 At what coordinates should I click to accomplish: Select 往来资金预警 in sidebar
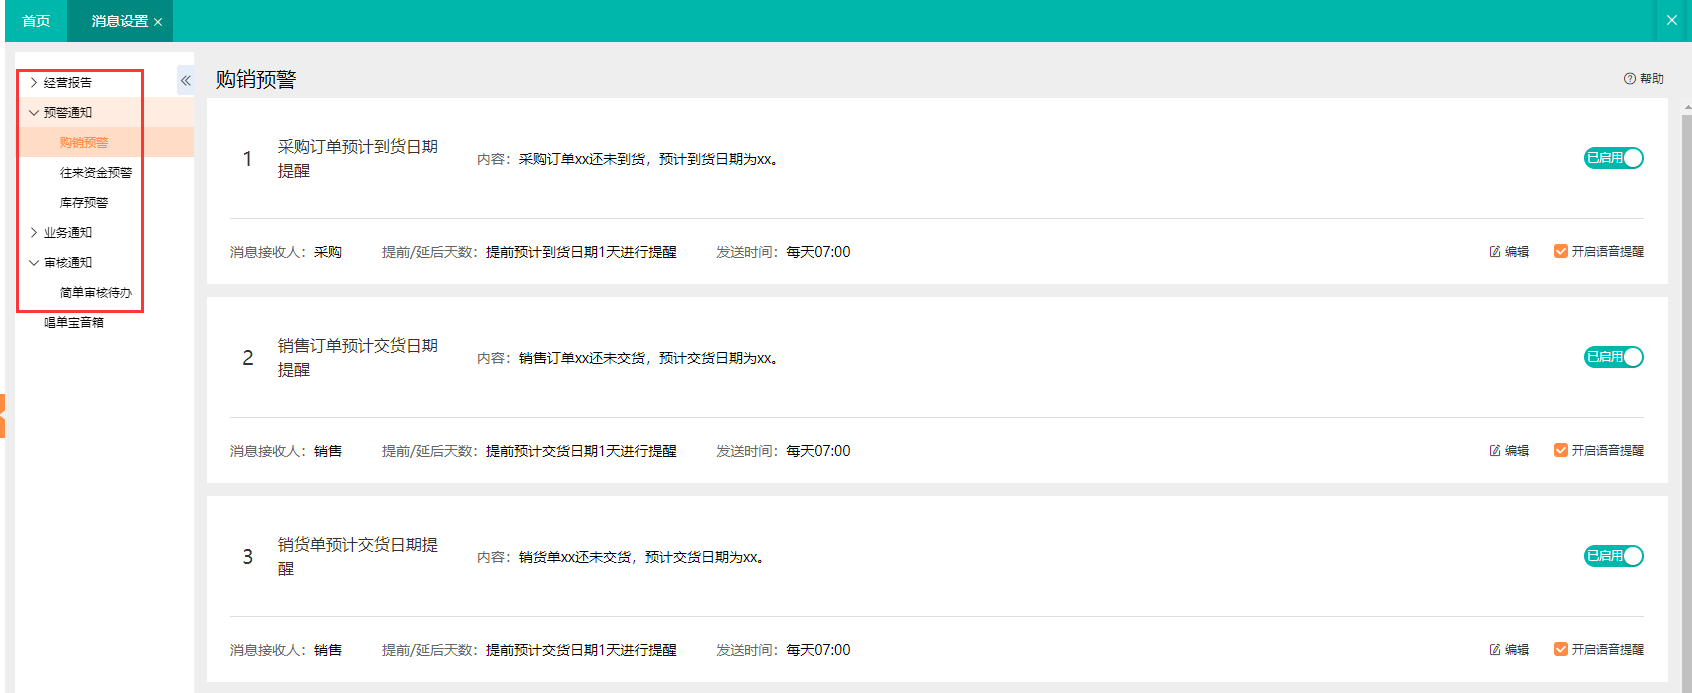coord(96,173)
